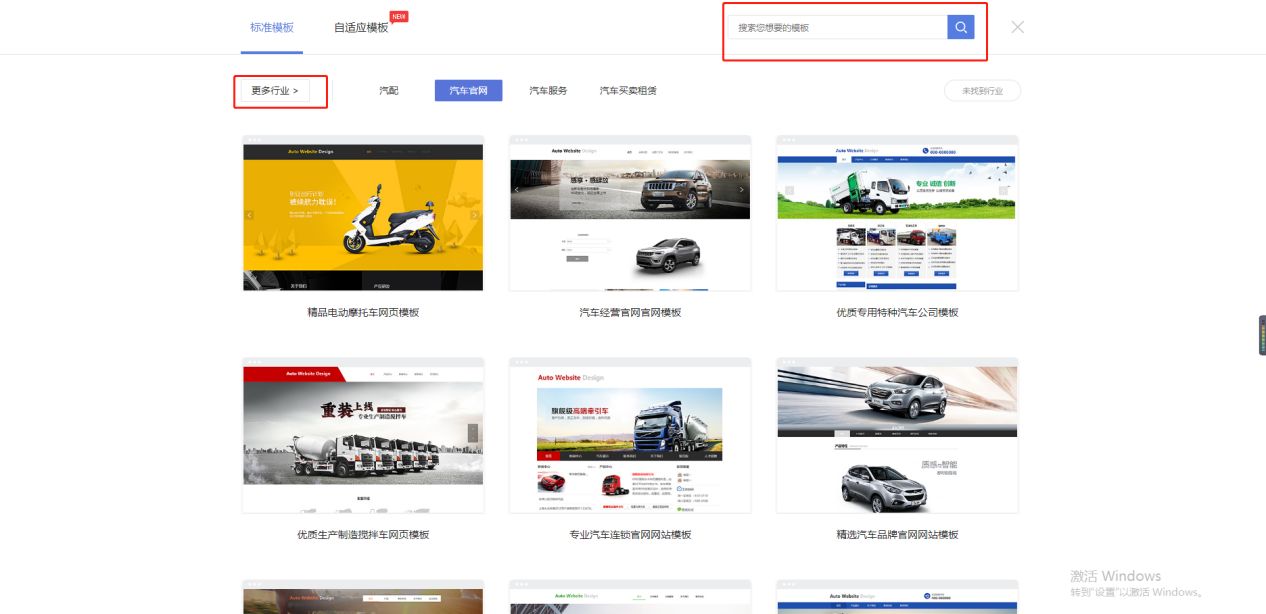Click the 未找到行业 button
1266x614 pixels.
[x=982, y=91]
